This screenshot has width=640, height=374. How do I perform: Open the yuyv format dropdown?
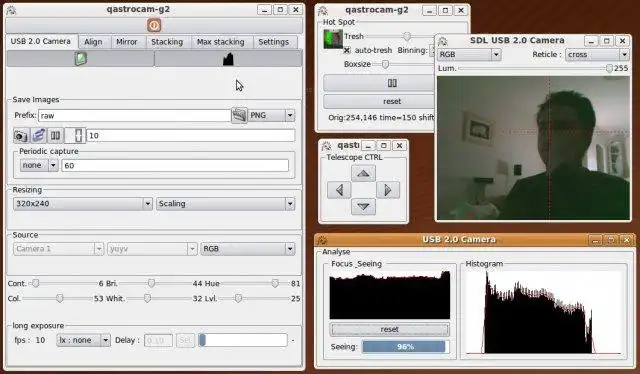pyautogui.click(x=152, y=249)
